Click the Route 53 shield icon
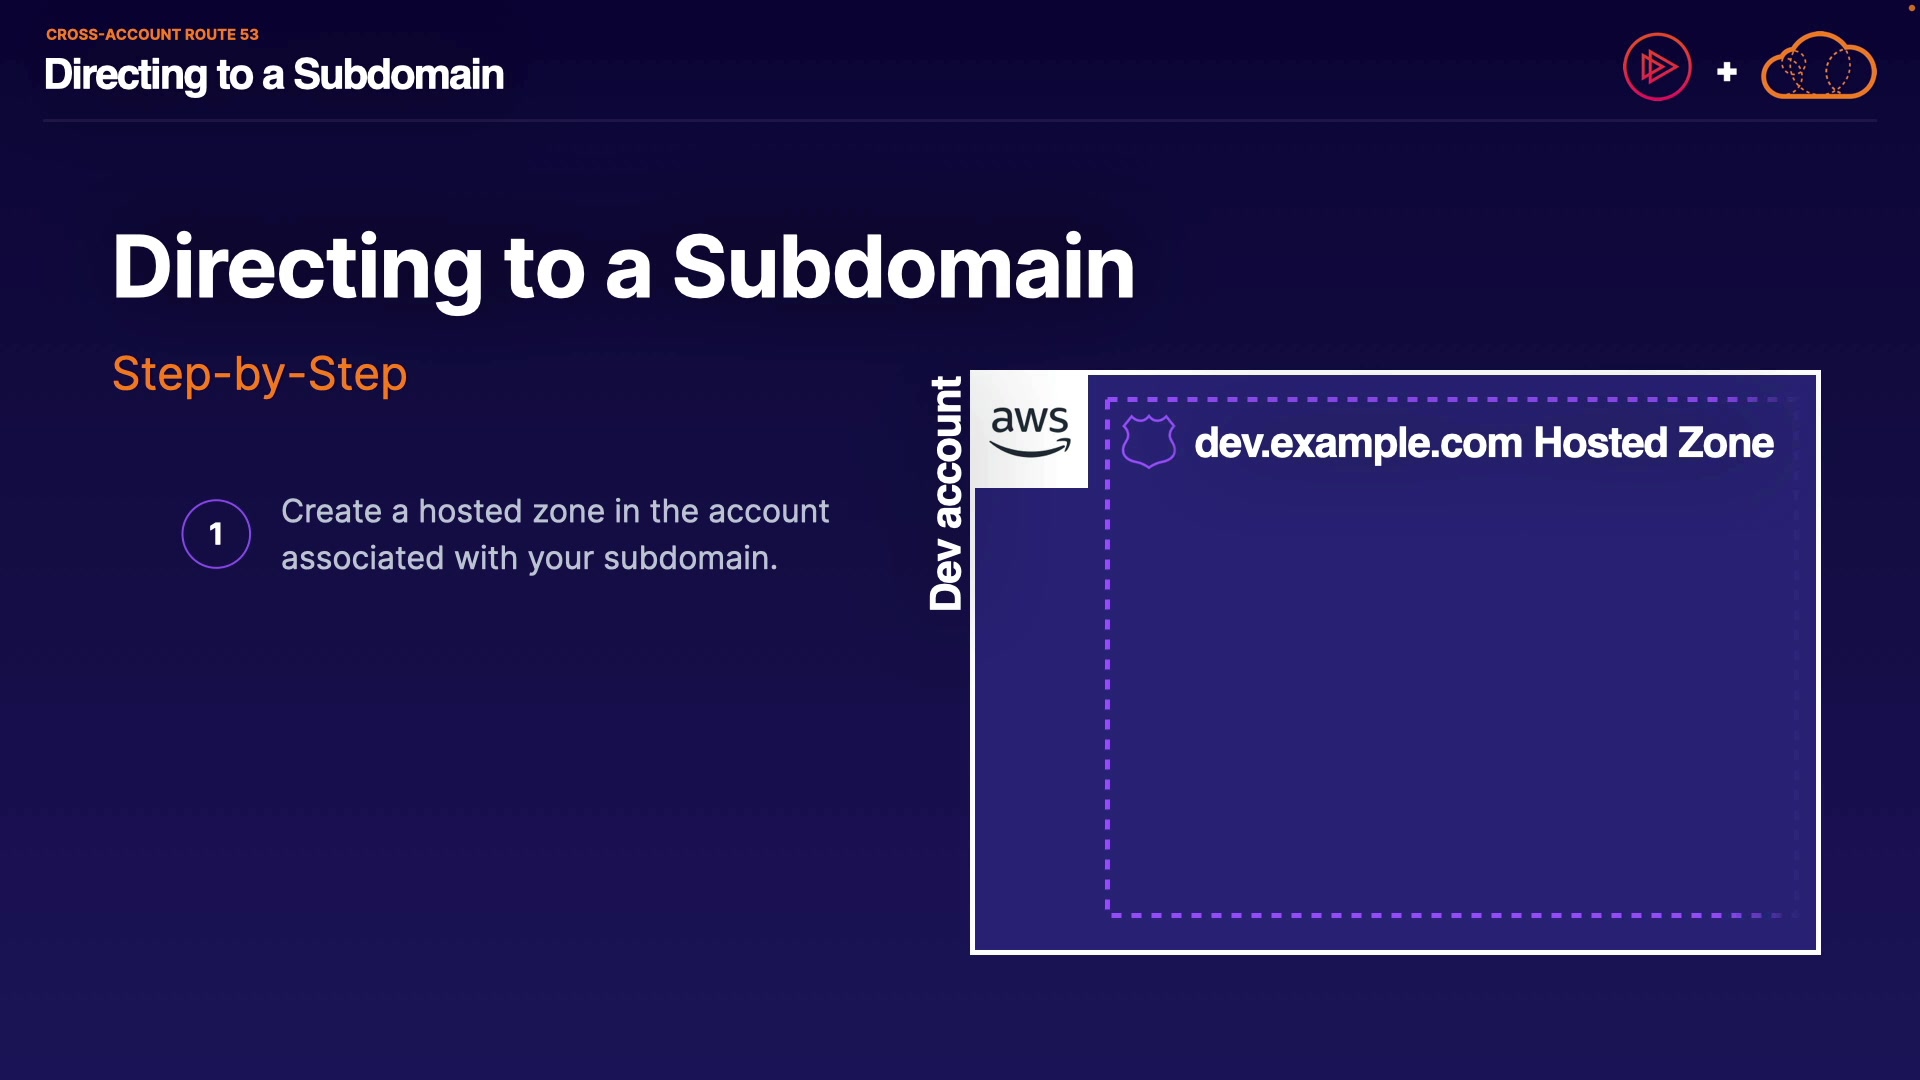 point(1149,441)
